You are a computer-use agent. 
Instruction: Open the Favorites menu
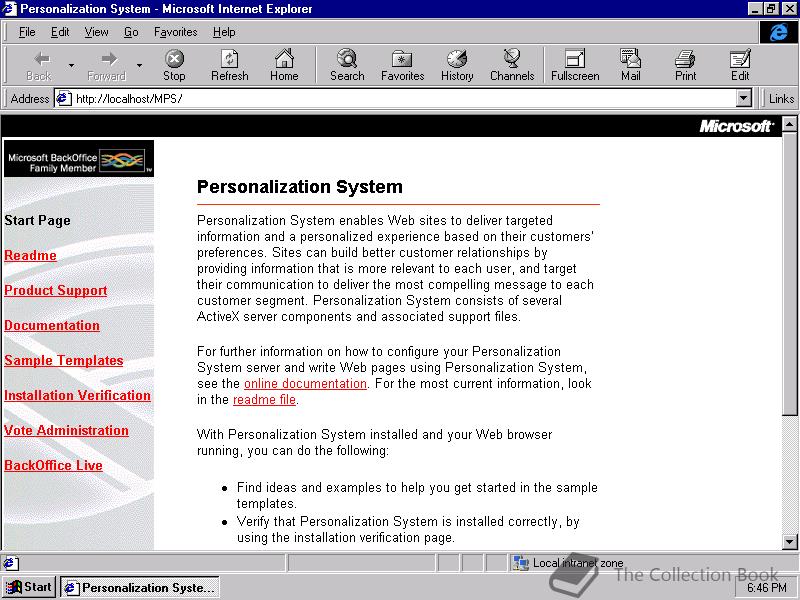[x=176, y=32]
